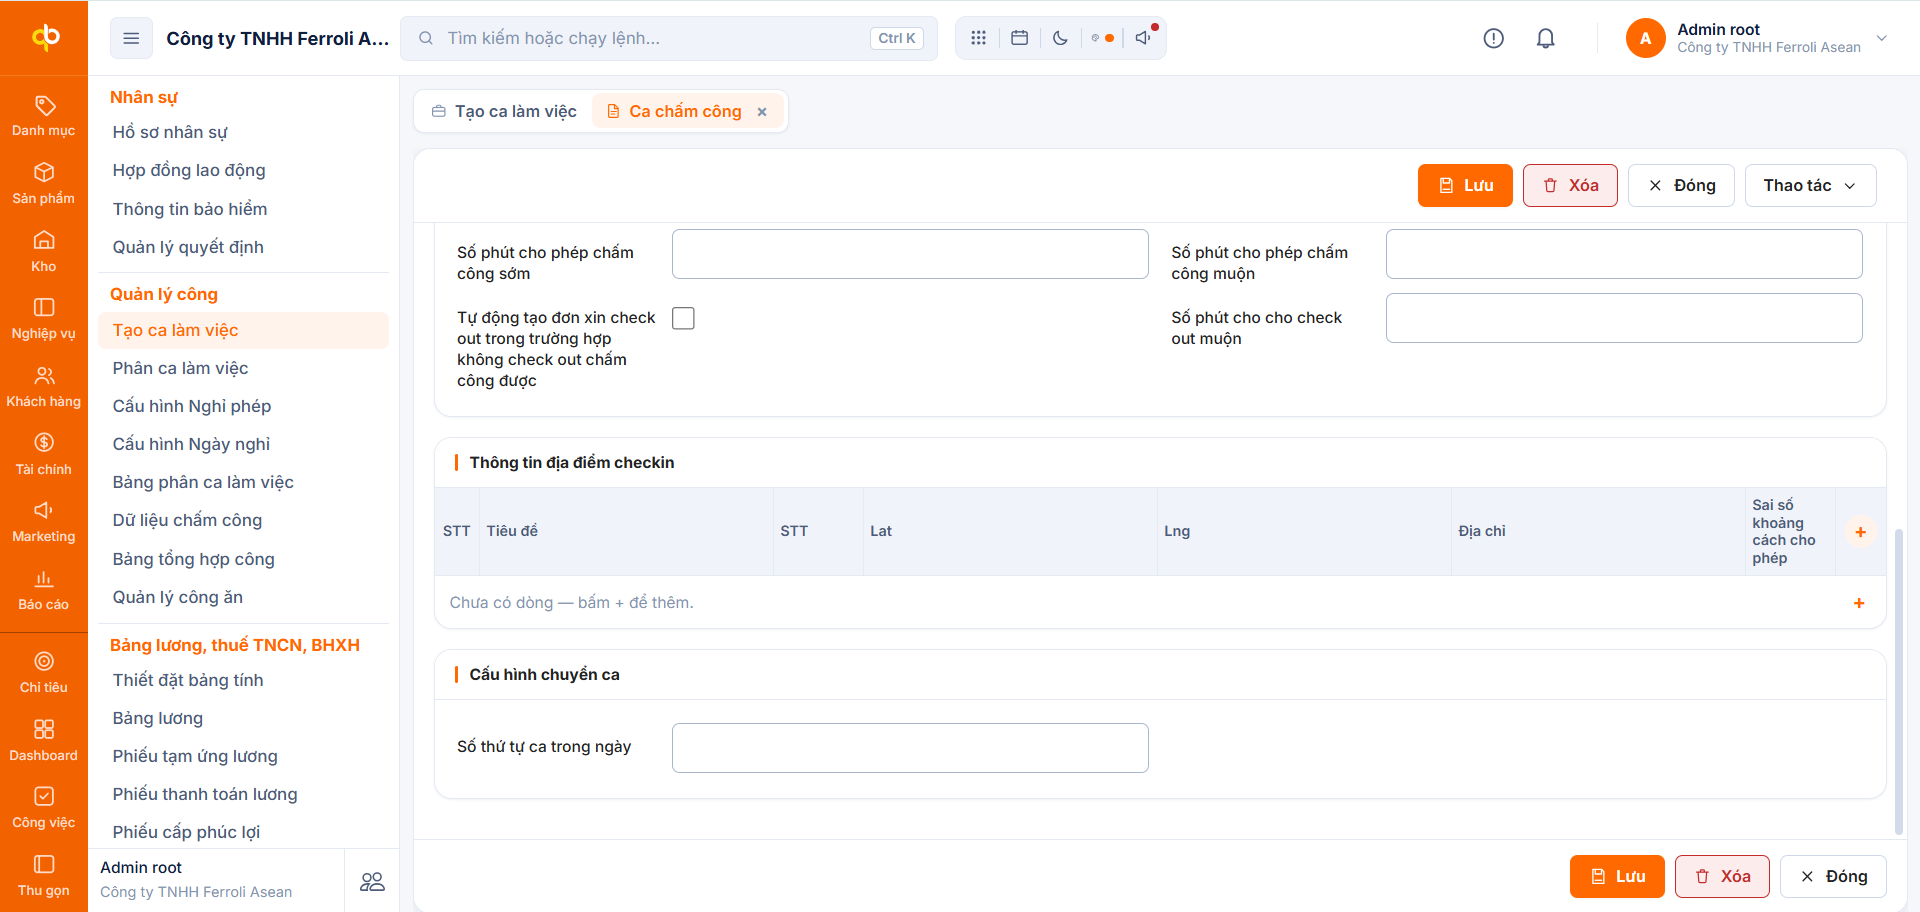
Task: Toggle the hamburger menu button
Action: (x=131, y=38)
